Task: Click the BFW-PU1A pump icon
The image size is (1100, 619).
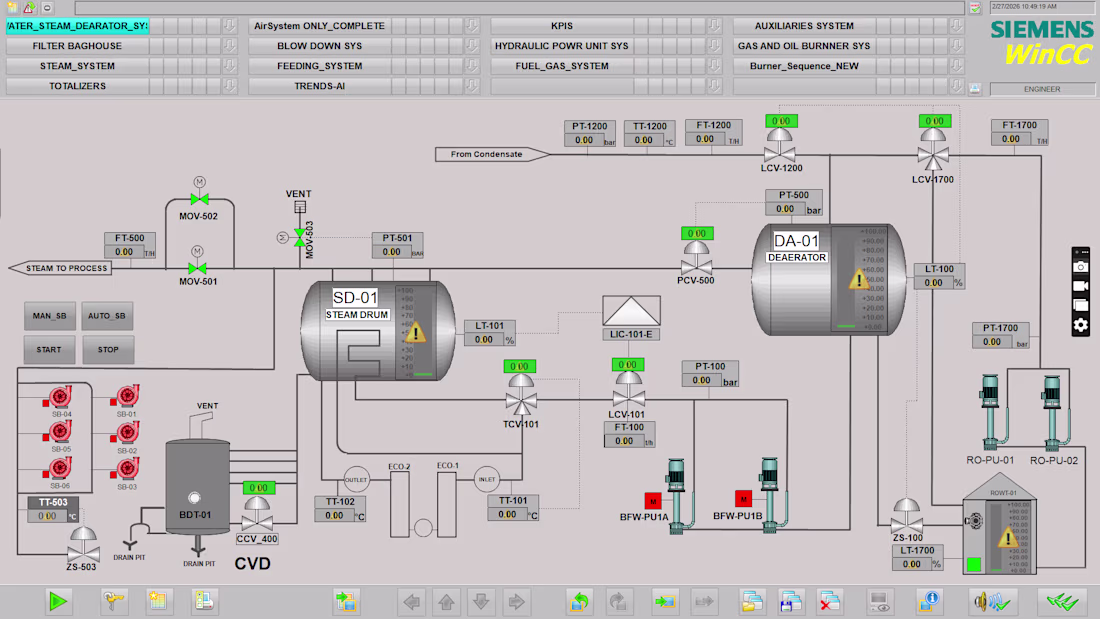Action: tap(677, 496)
